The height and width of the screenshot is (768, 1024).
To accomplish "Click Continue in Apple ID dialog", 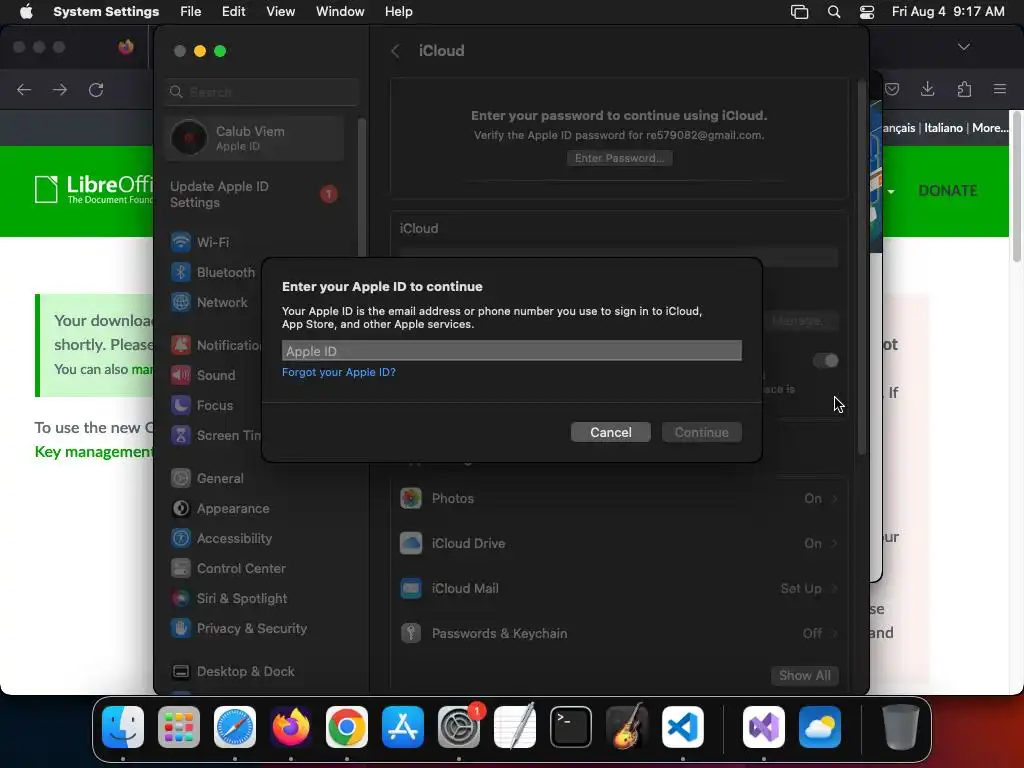I will pos(701,432).
